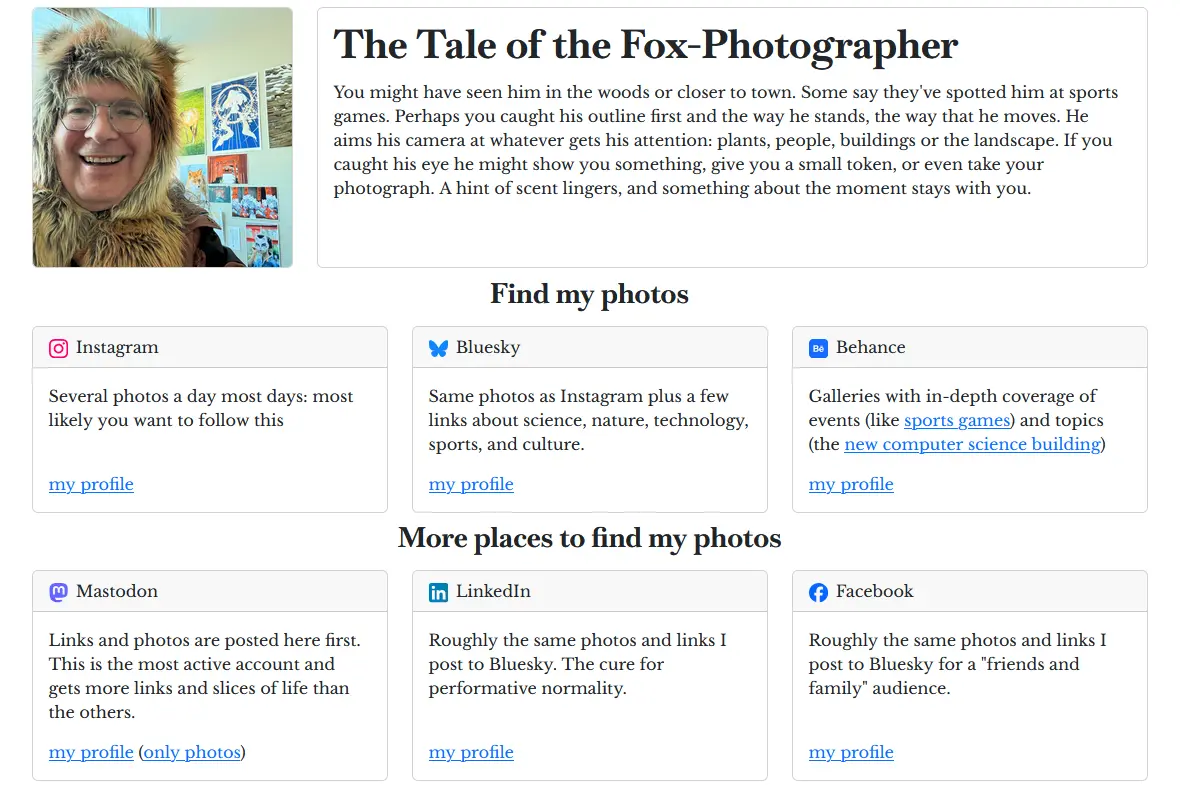Screen dimensions: 1180x791
Task: Click the only photos link
Action: (x=192, y=752)
